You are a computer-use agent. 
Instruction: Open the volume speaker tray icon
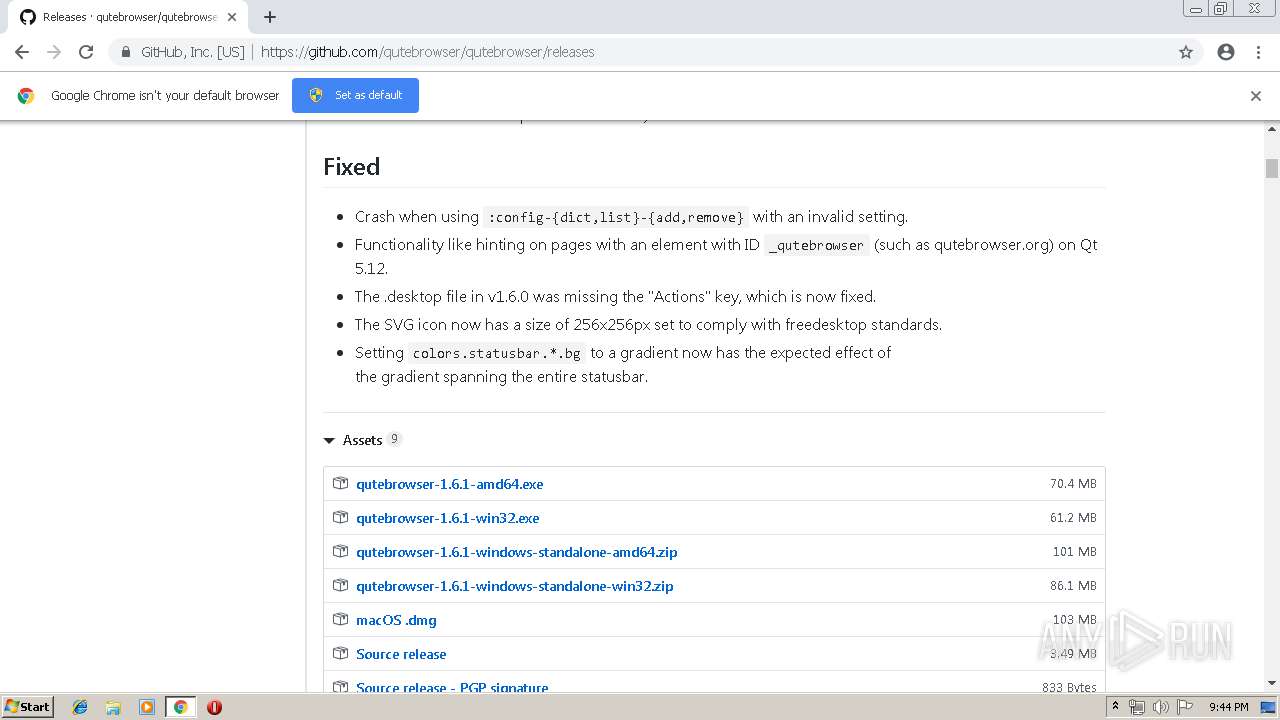[x=1161, y=707]
